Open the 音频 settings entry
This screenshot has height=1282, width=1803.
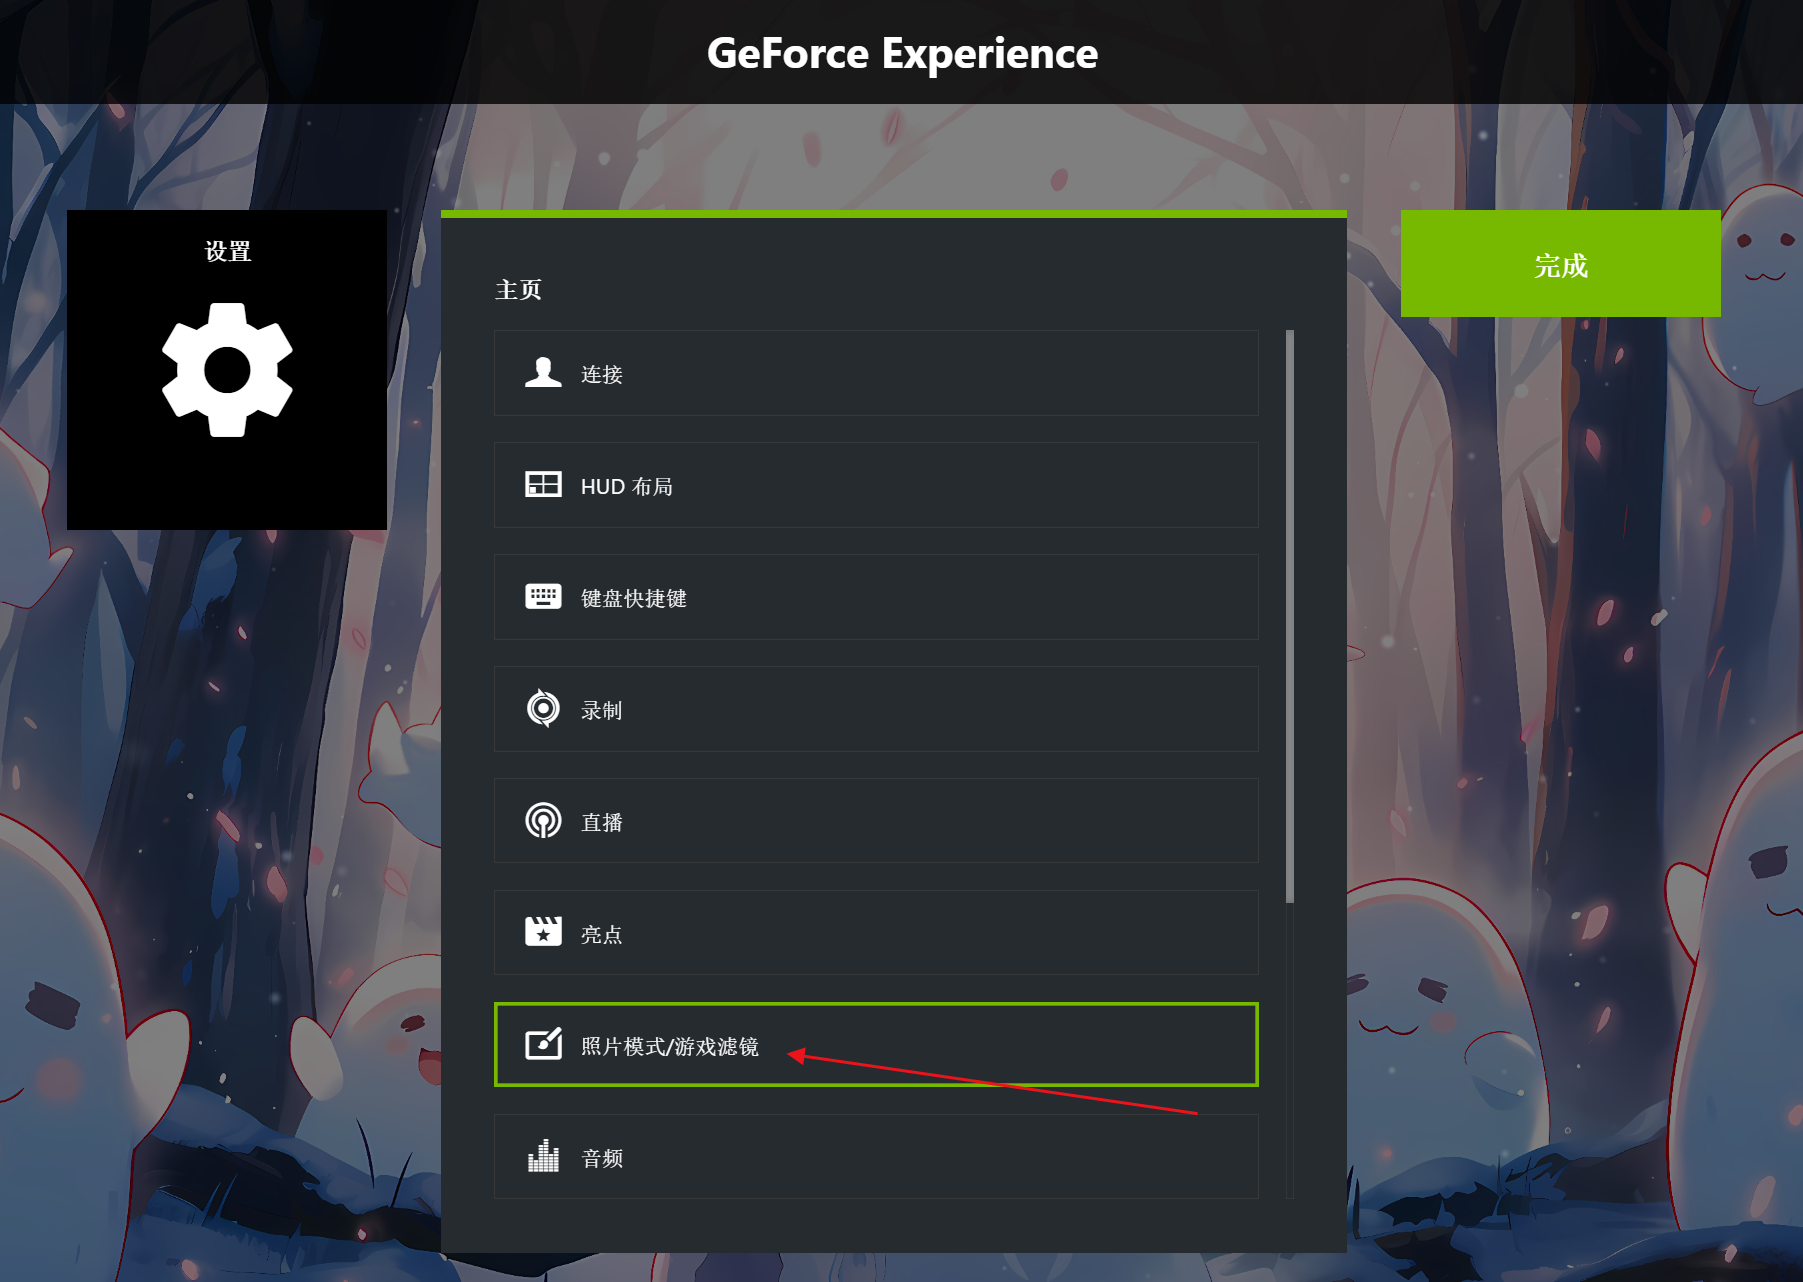tap(876, 1157)
